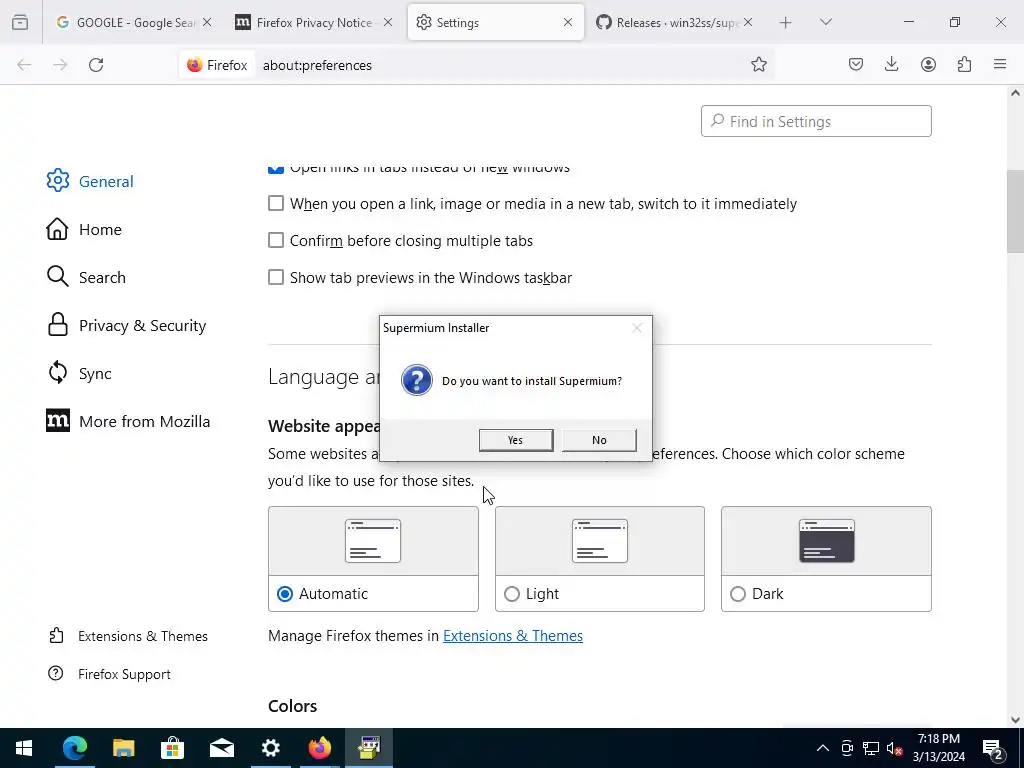Open Firefox Support from sidebar
Image resolution: width=1024 pixels, height=768 pixels.
coord(109,674)
